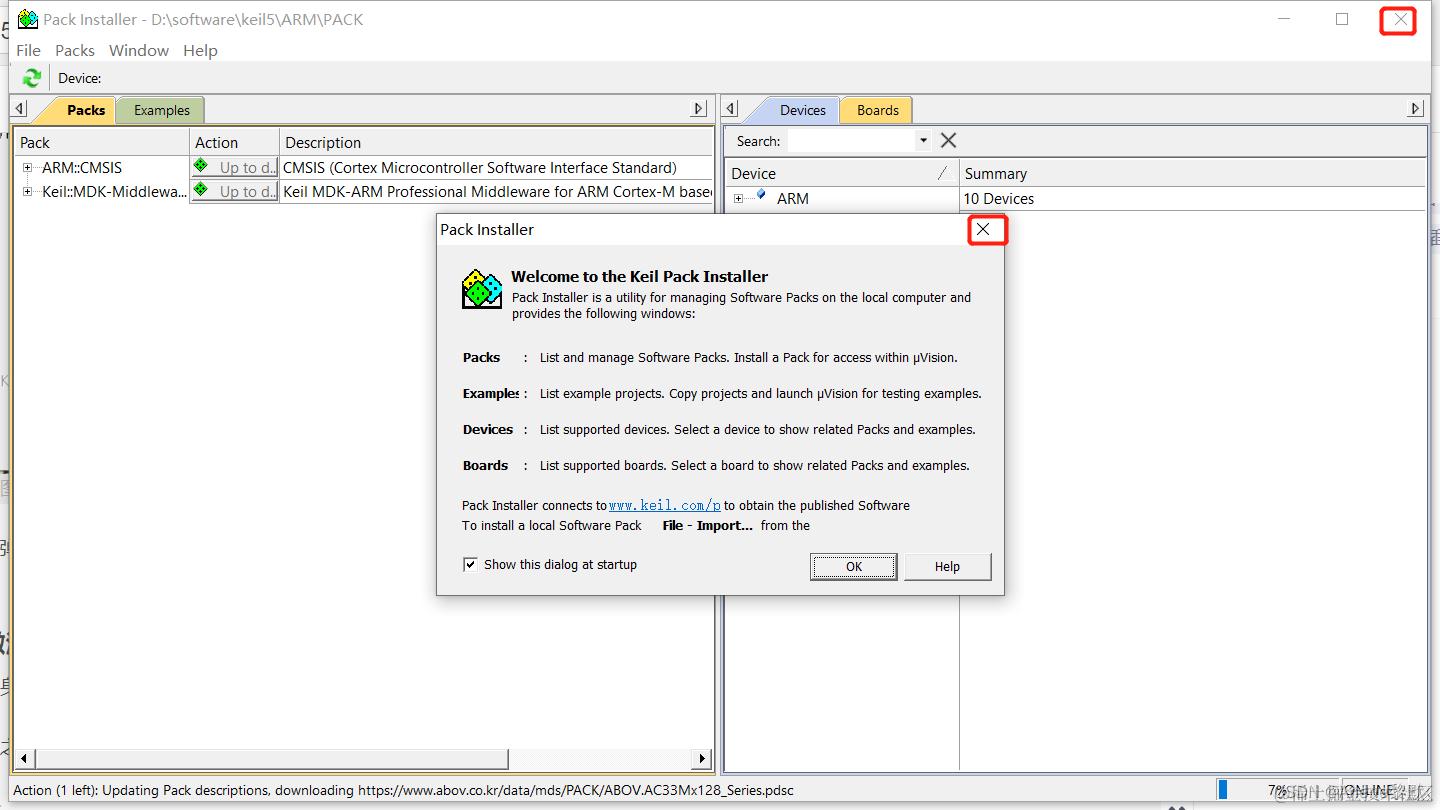Image resolution: width=1440 pixels, height=810 pixels.
Task: Click the clear search X icon
Action: click(948, 141)
